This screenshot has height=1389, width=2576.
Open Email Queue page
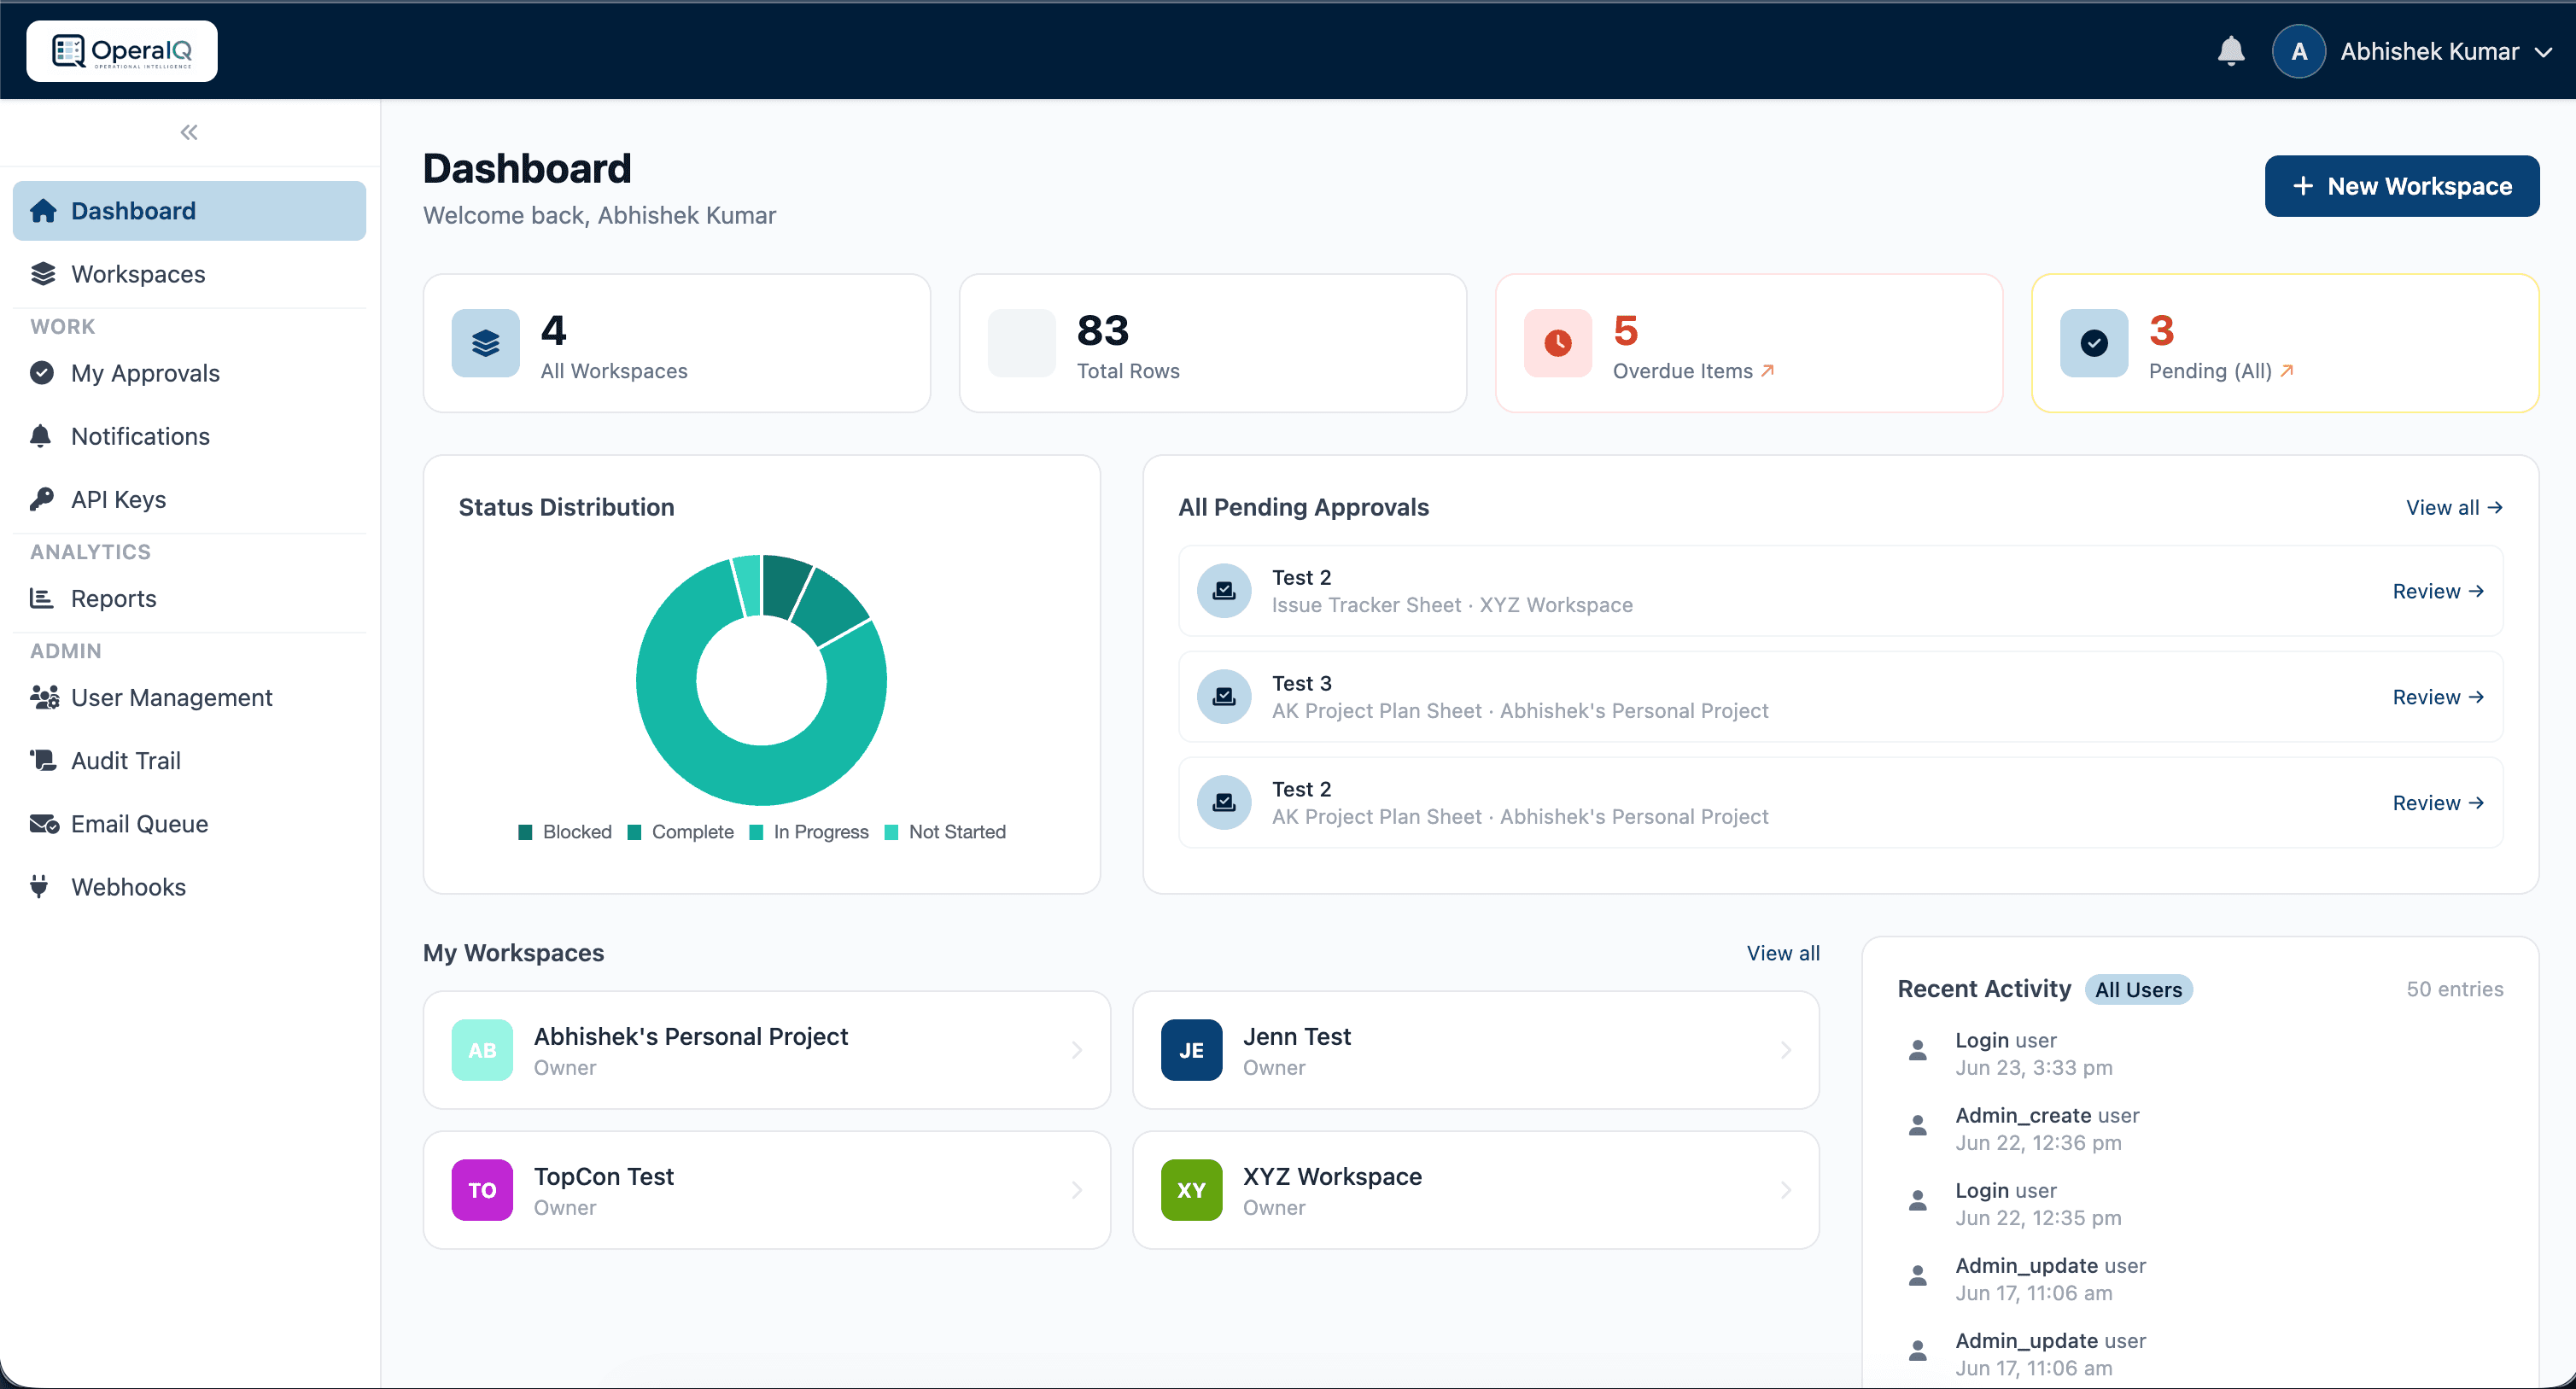pyautogui.click(x=189, y=824)
